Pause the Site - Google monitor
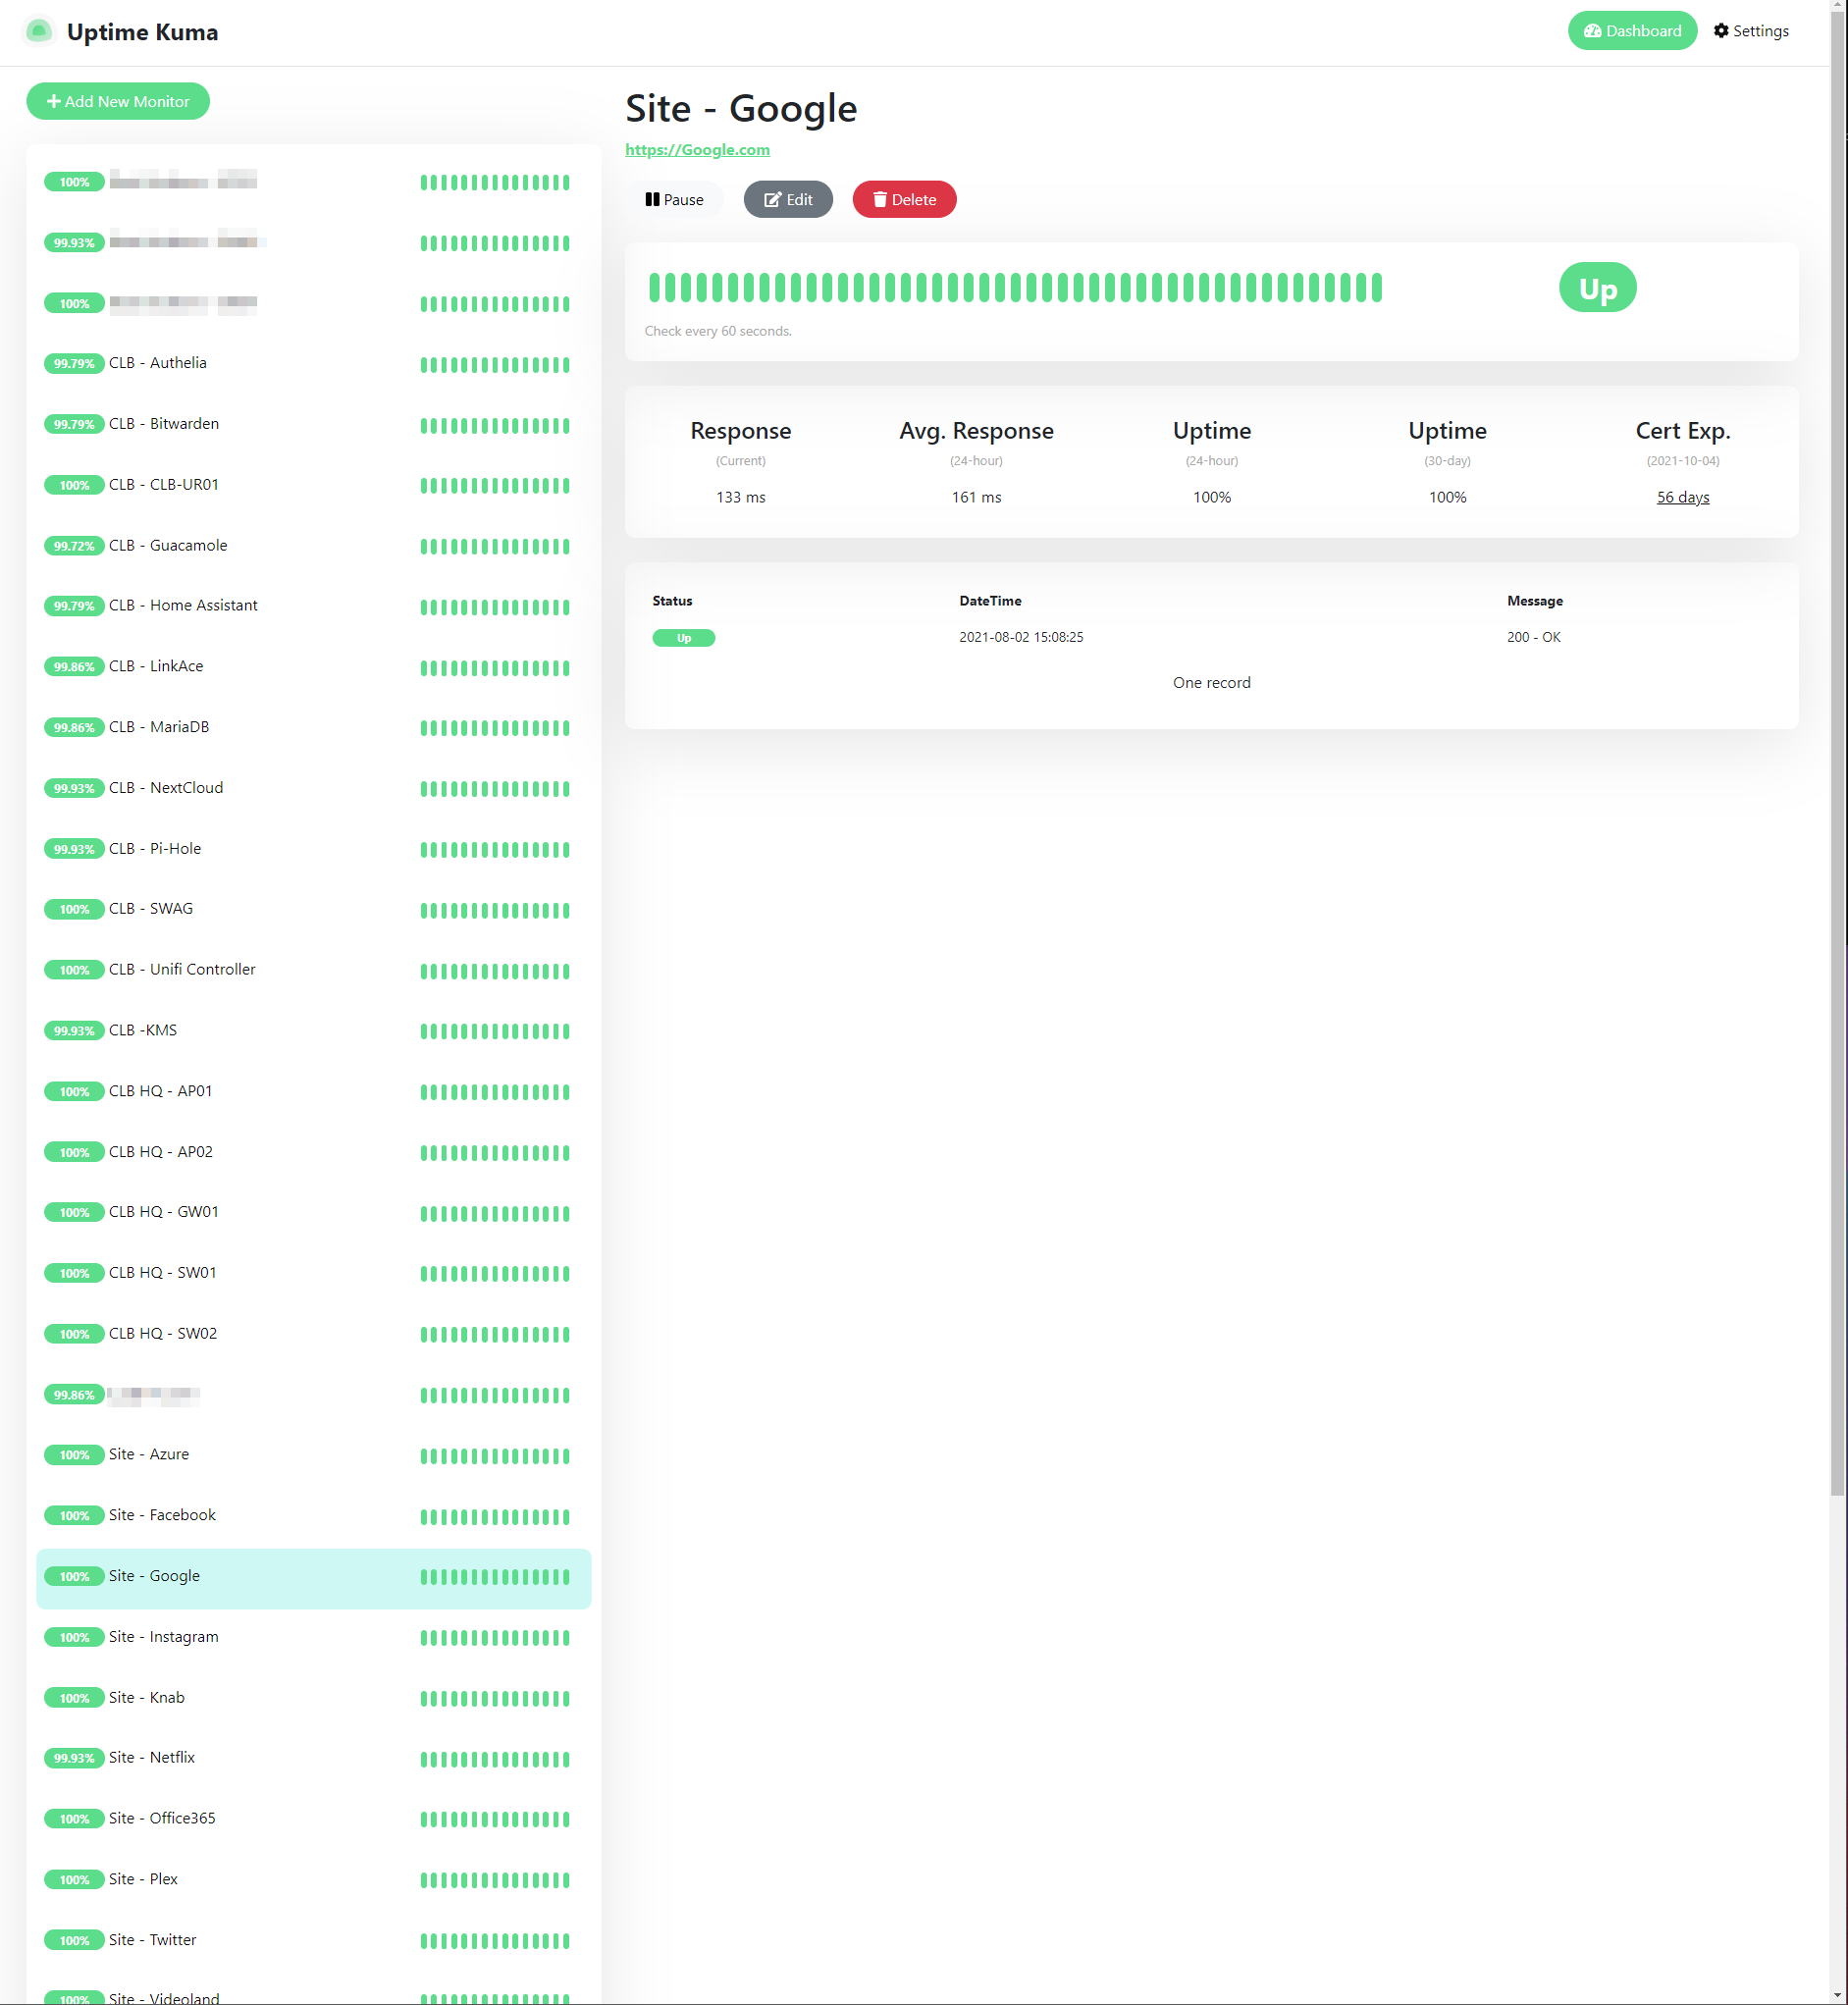The image size is (1848, 2005). tap(674, 200)
